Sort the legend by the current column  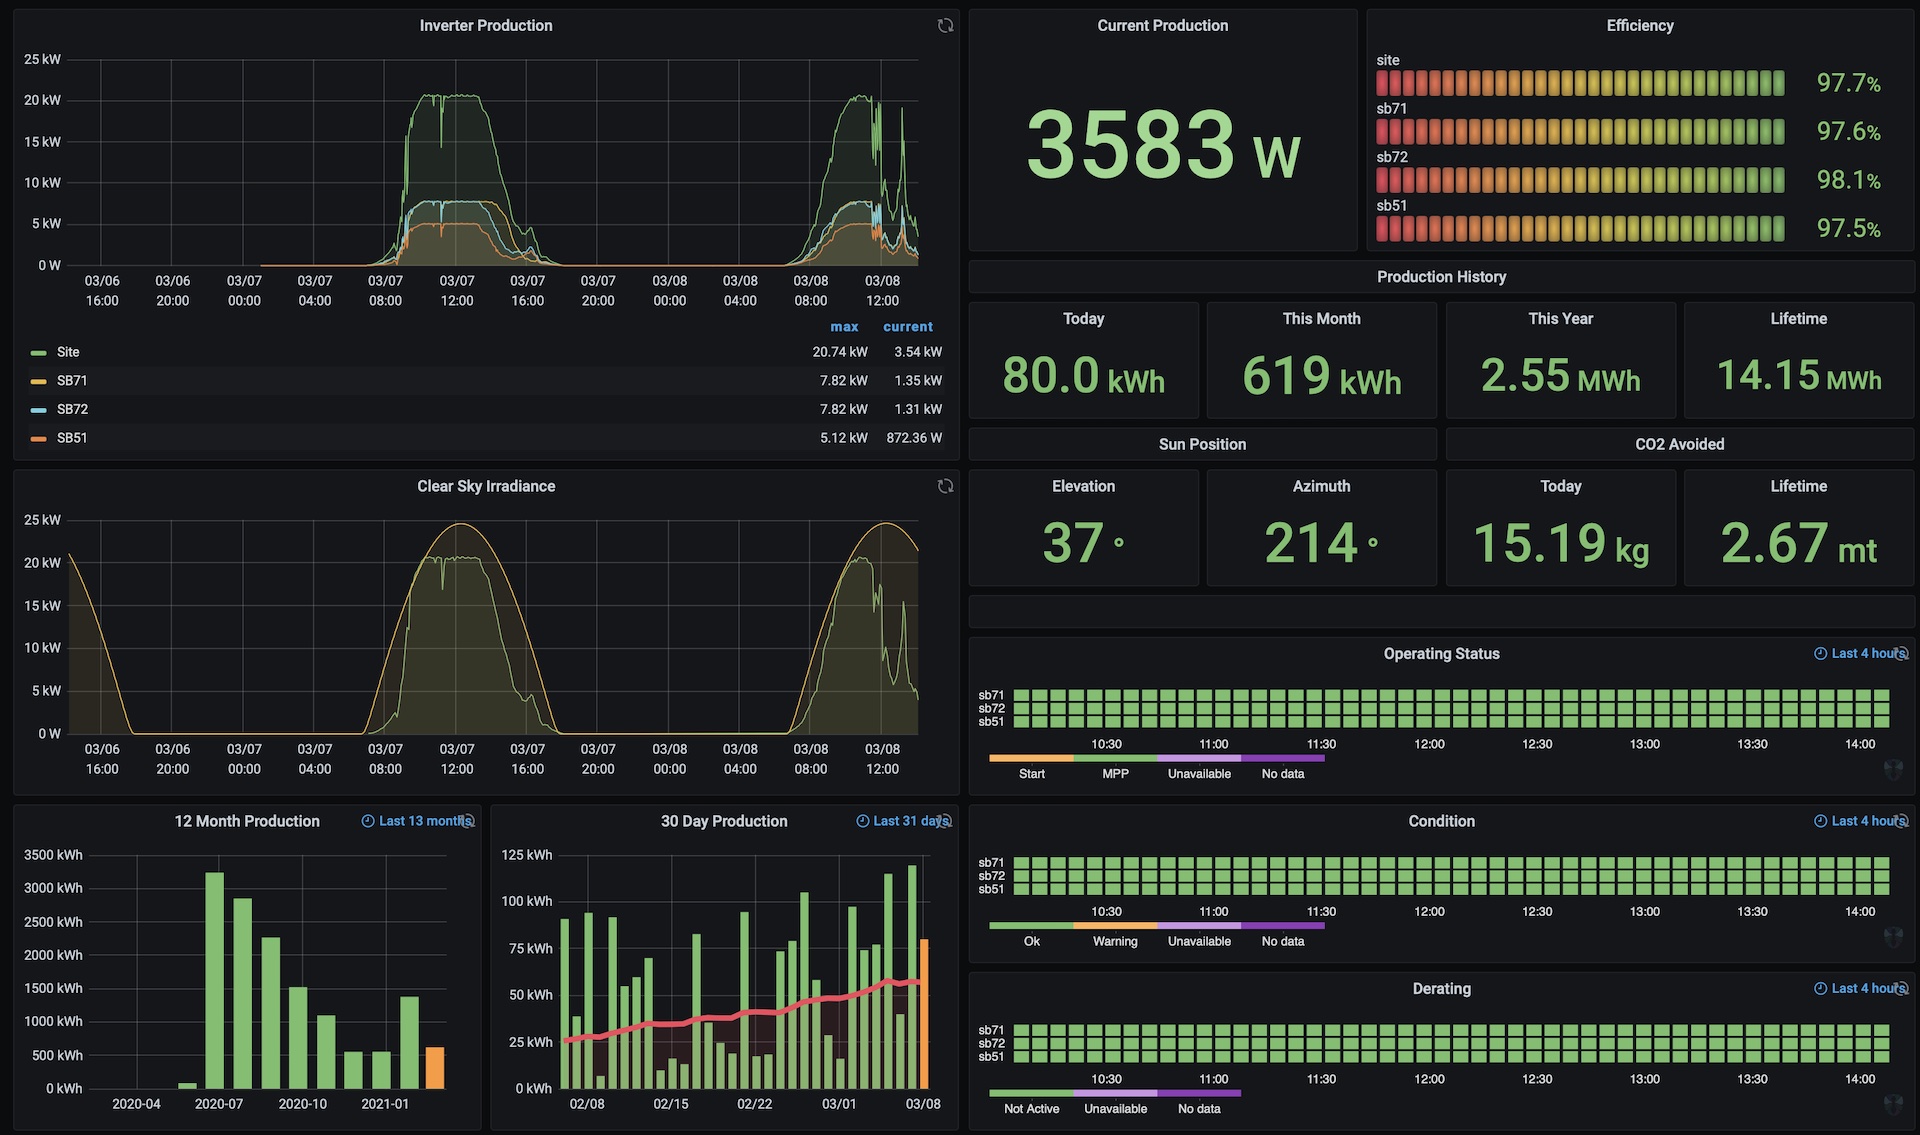[x=907, y=327]
